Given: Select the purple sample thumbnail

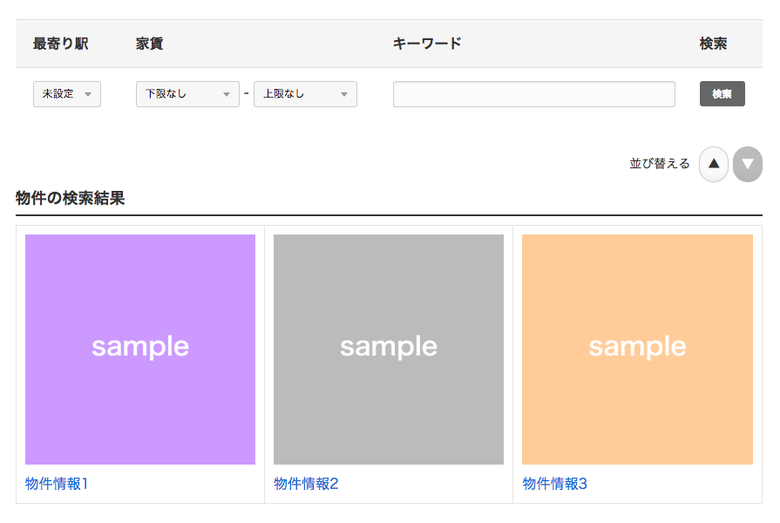Looking at the screenshot, I should pos(140,349).
